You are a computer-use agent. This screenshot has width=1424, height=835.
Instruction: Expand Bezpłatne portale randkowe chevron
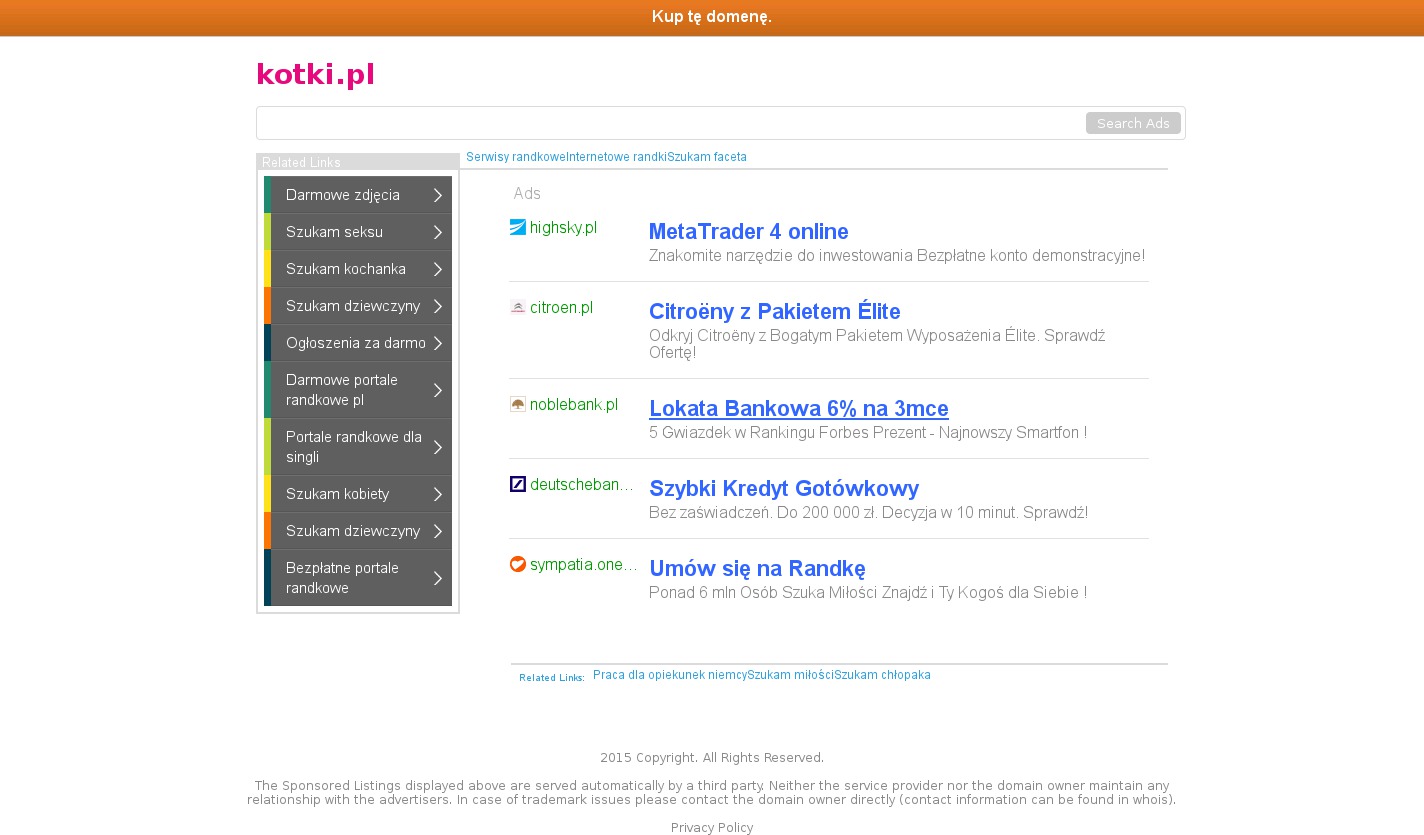[437, 578]
